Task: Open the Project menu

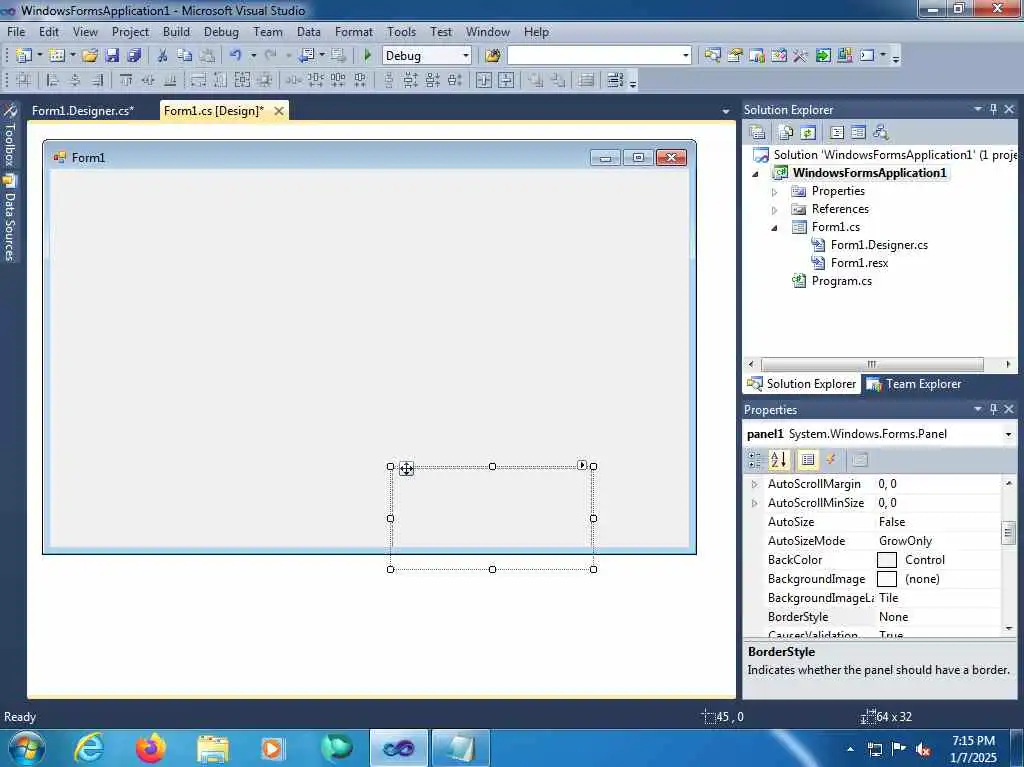Action: 130,31
